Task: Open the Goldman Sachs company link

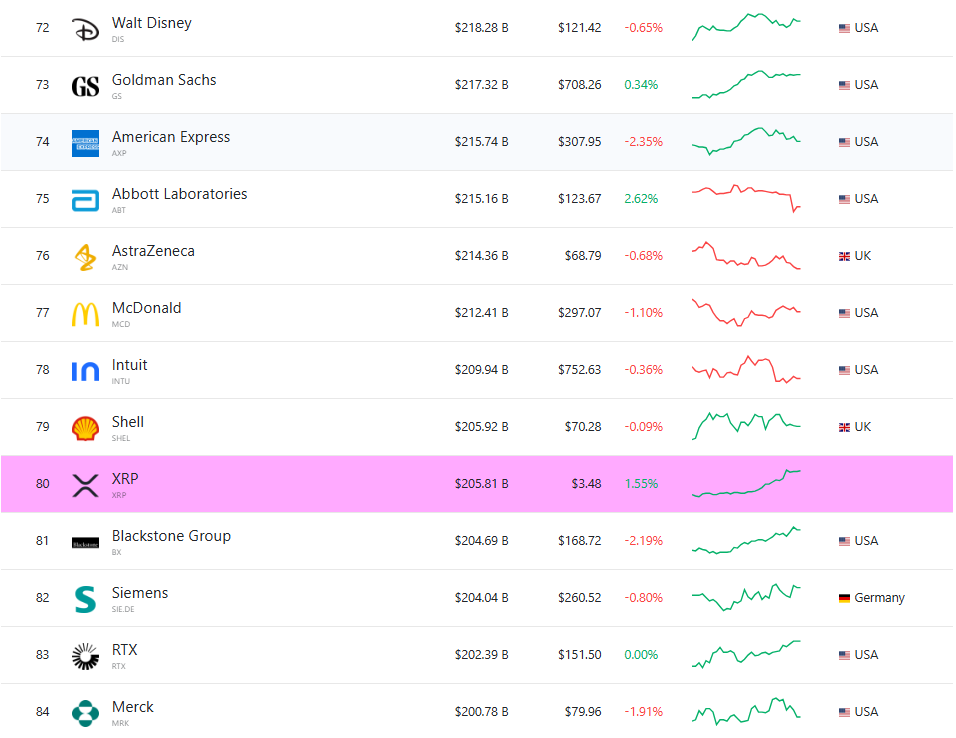Action: click(164, 80)
